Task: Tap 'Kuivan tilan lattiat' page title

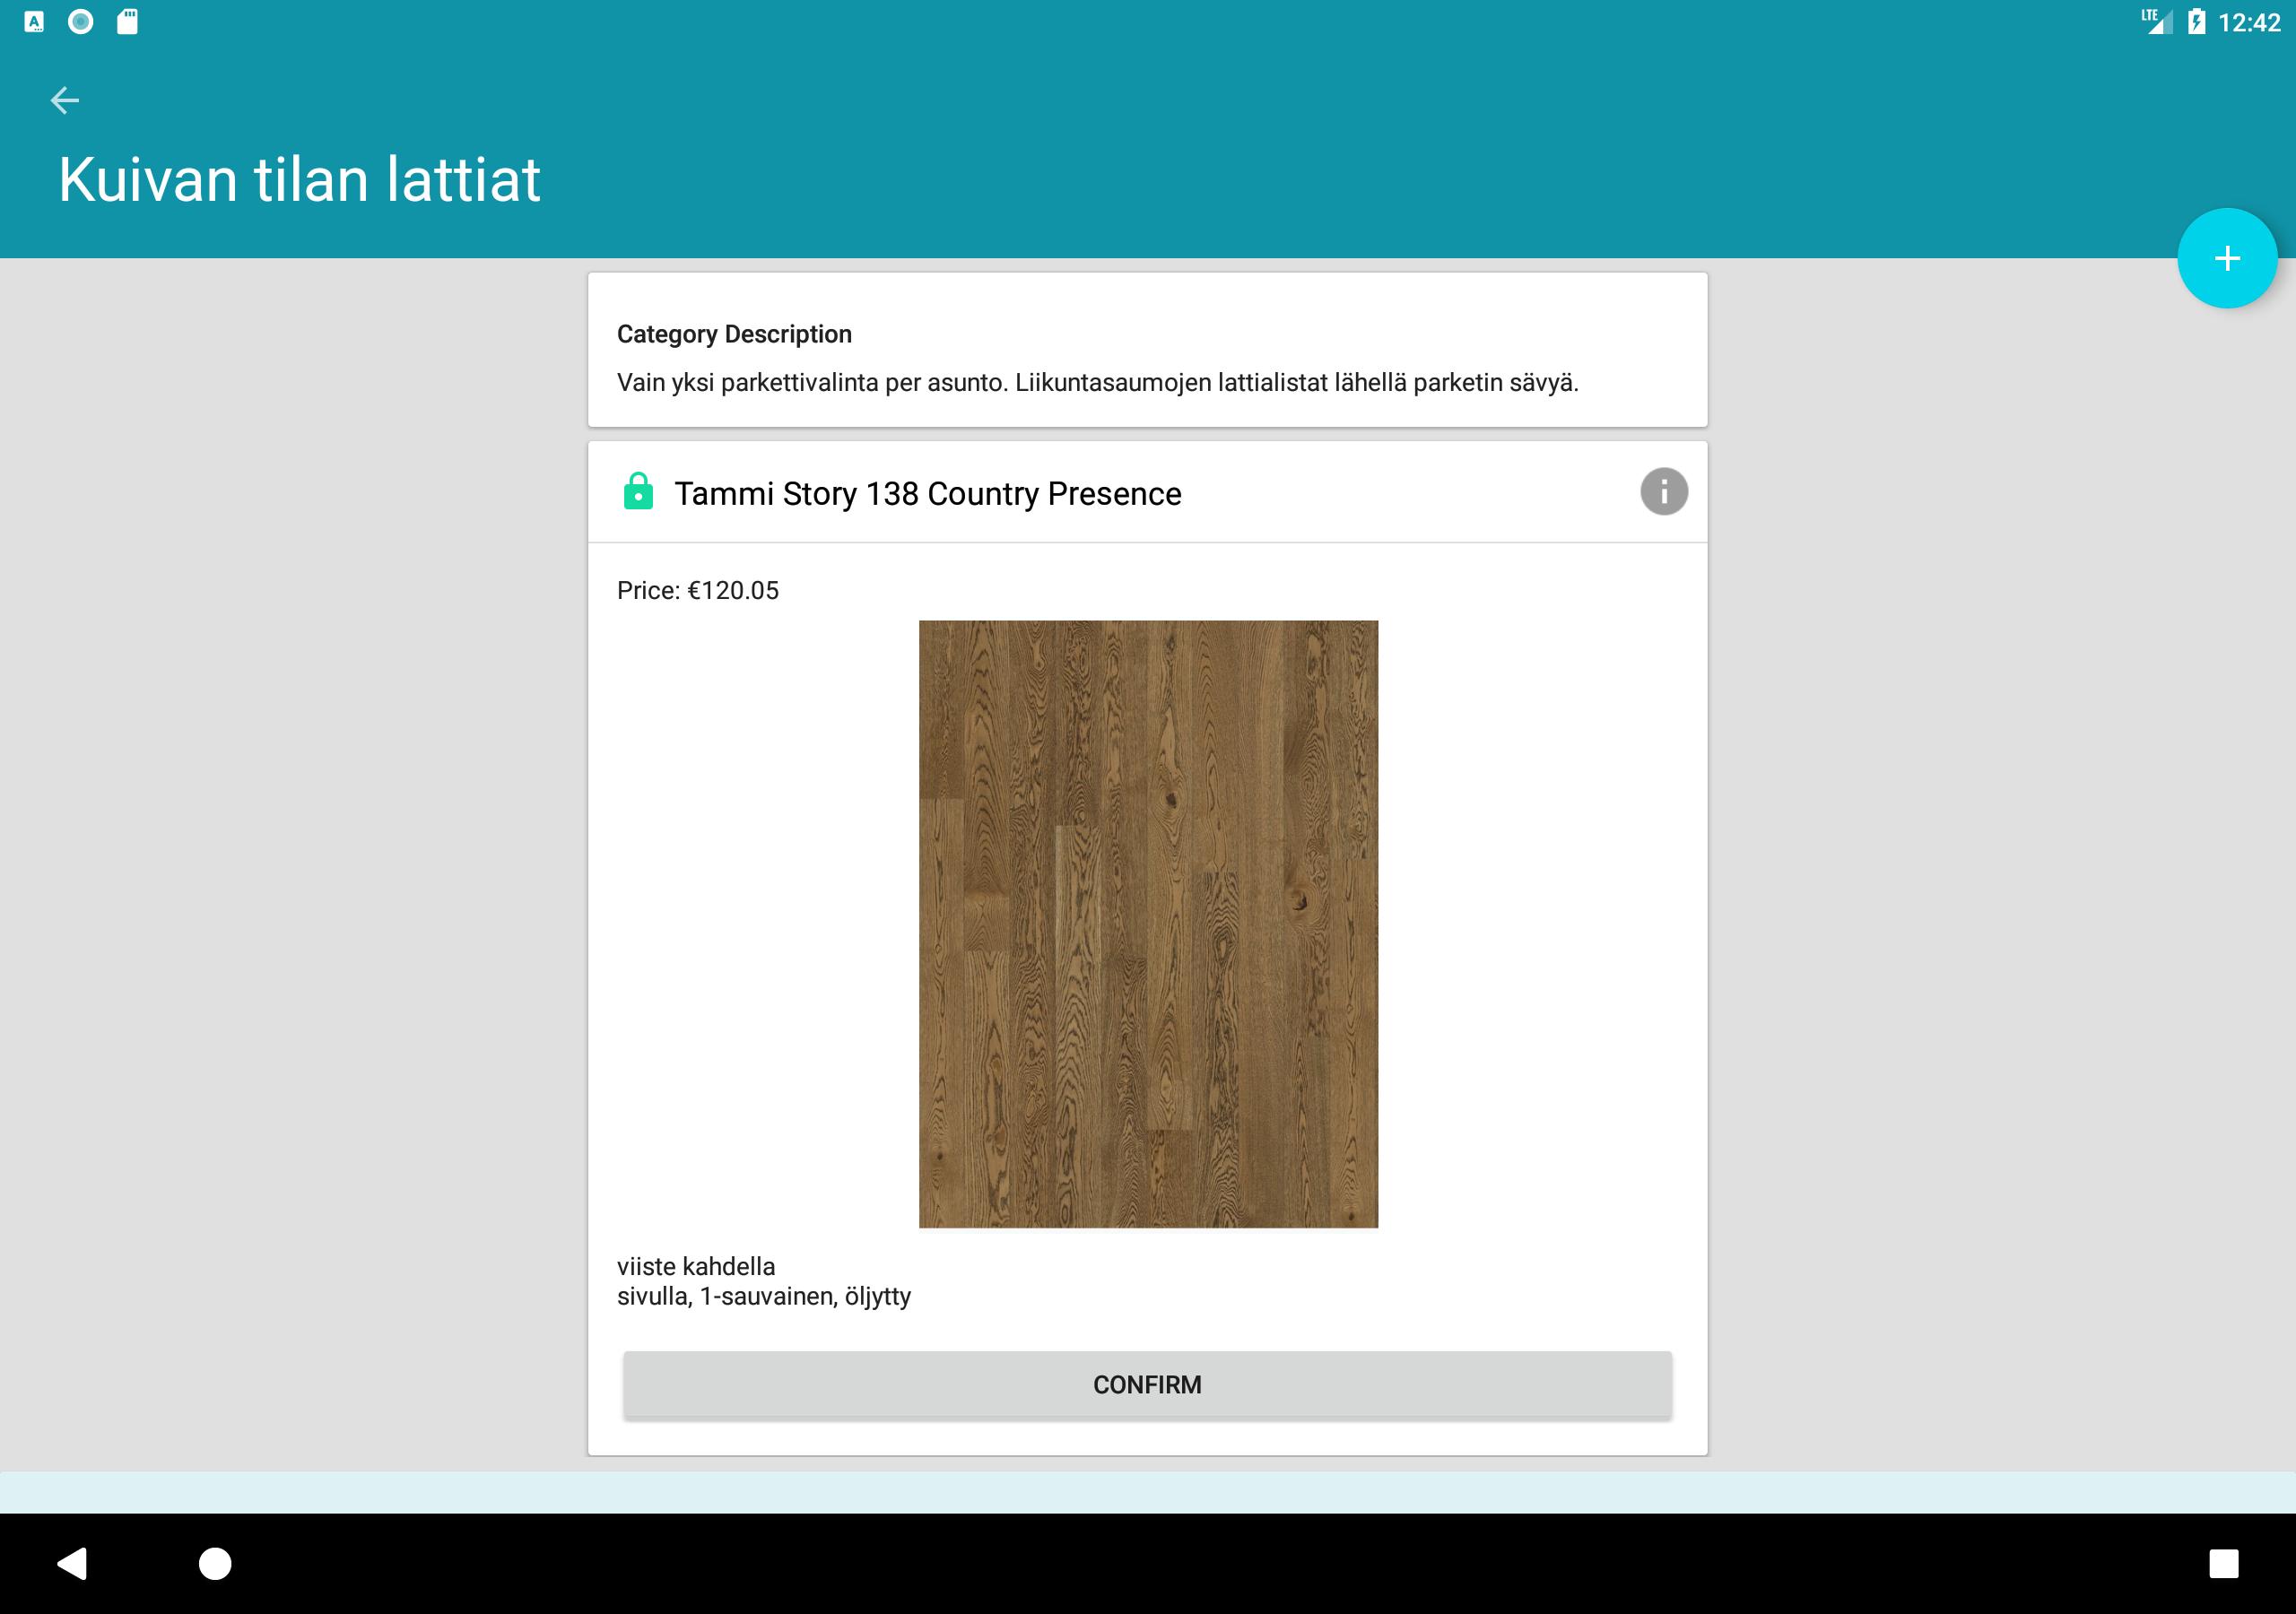Action: click(x=299, y=180)
